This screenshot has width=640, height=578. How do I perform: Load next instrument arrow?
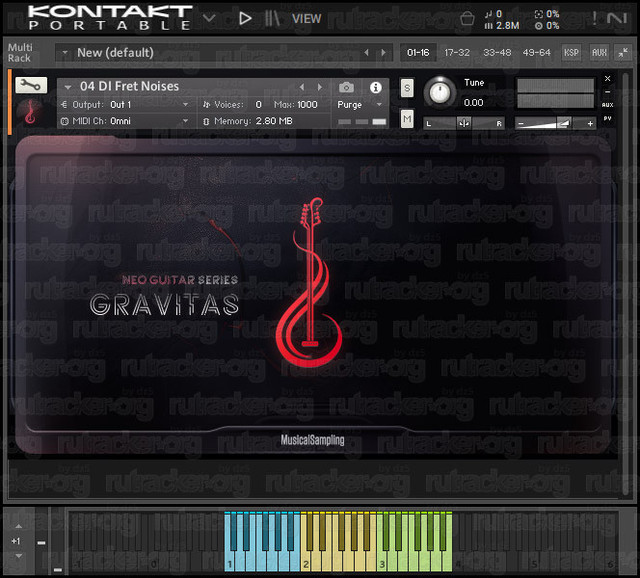pyautogui.click(x=320, y=87)
